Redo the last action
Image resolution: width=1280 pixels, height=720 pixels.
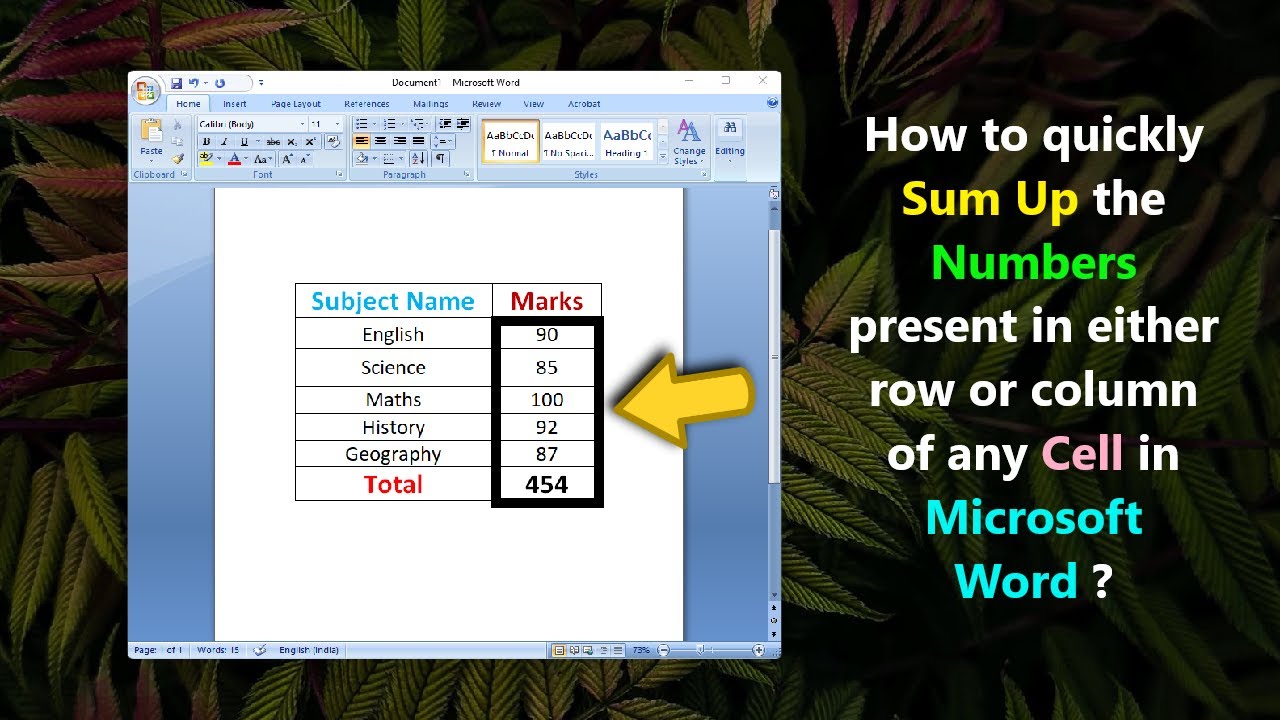point(220,83)
